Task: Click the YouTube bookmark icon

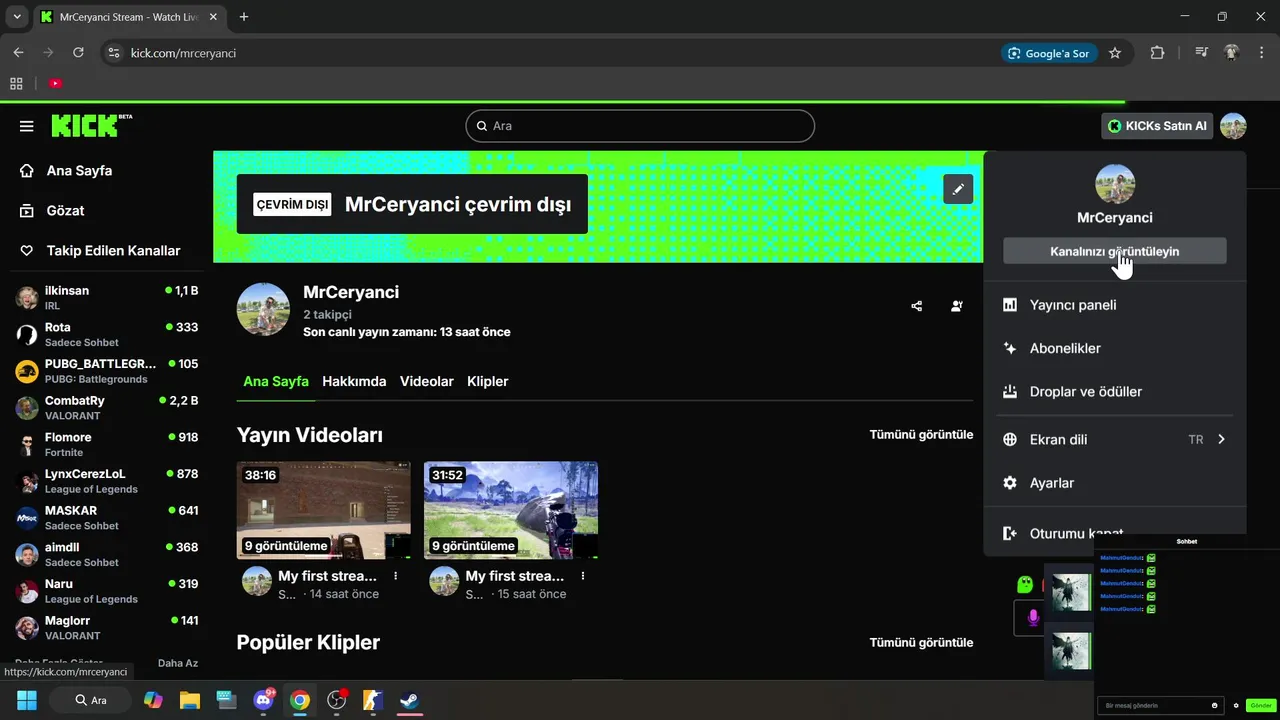Action: click(x=55, y=84)
